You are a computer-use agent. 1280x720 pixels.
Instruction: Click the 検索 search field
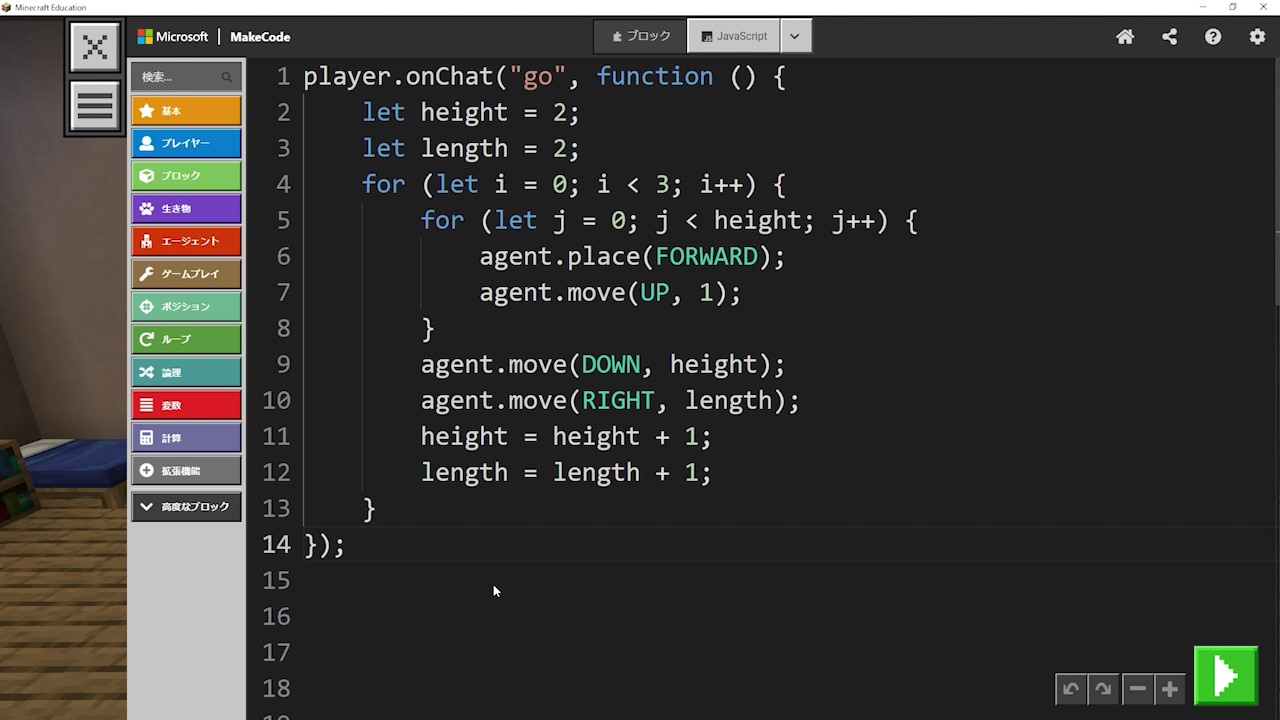180,77
